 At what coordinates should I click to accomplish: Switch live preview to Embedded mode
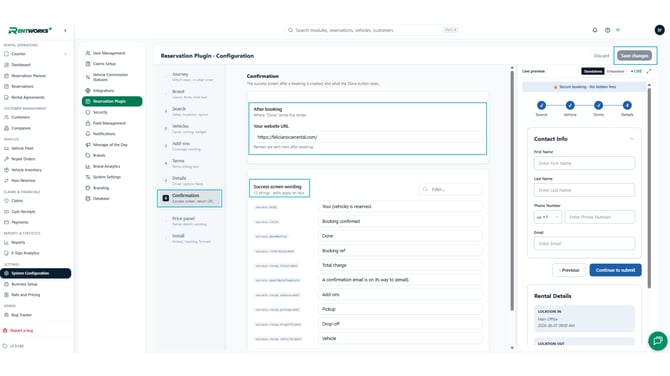(x=615, y=71)
